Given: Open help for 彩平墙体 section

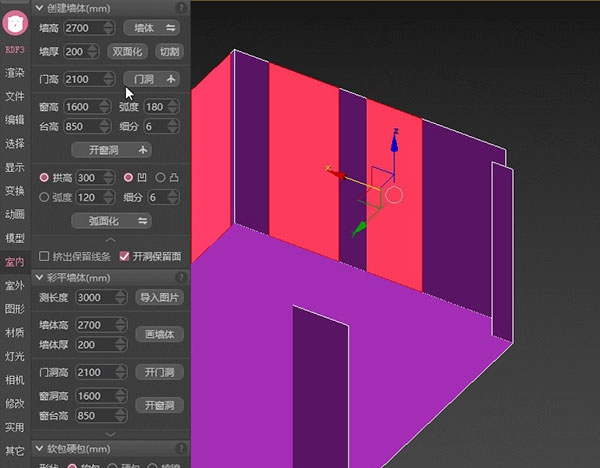Looking at the screenshot, I should tap(180, 277).
